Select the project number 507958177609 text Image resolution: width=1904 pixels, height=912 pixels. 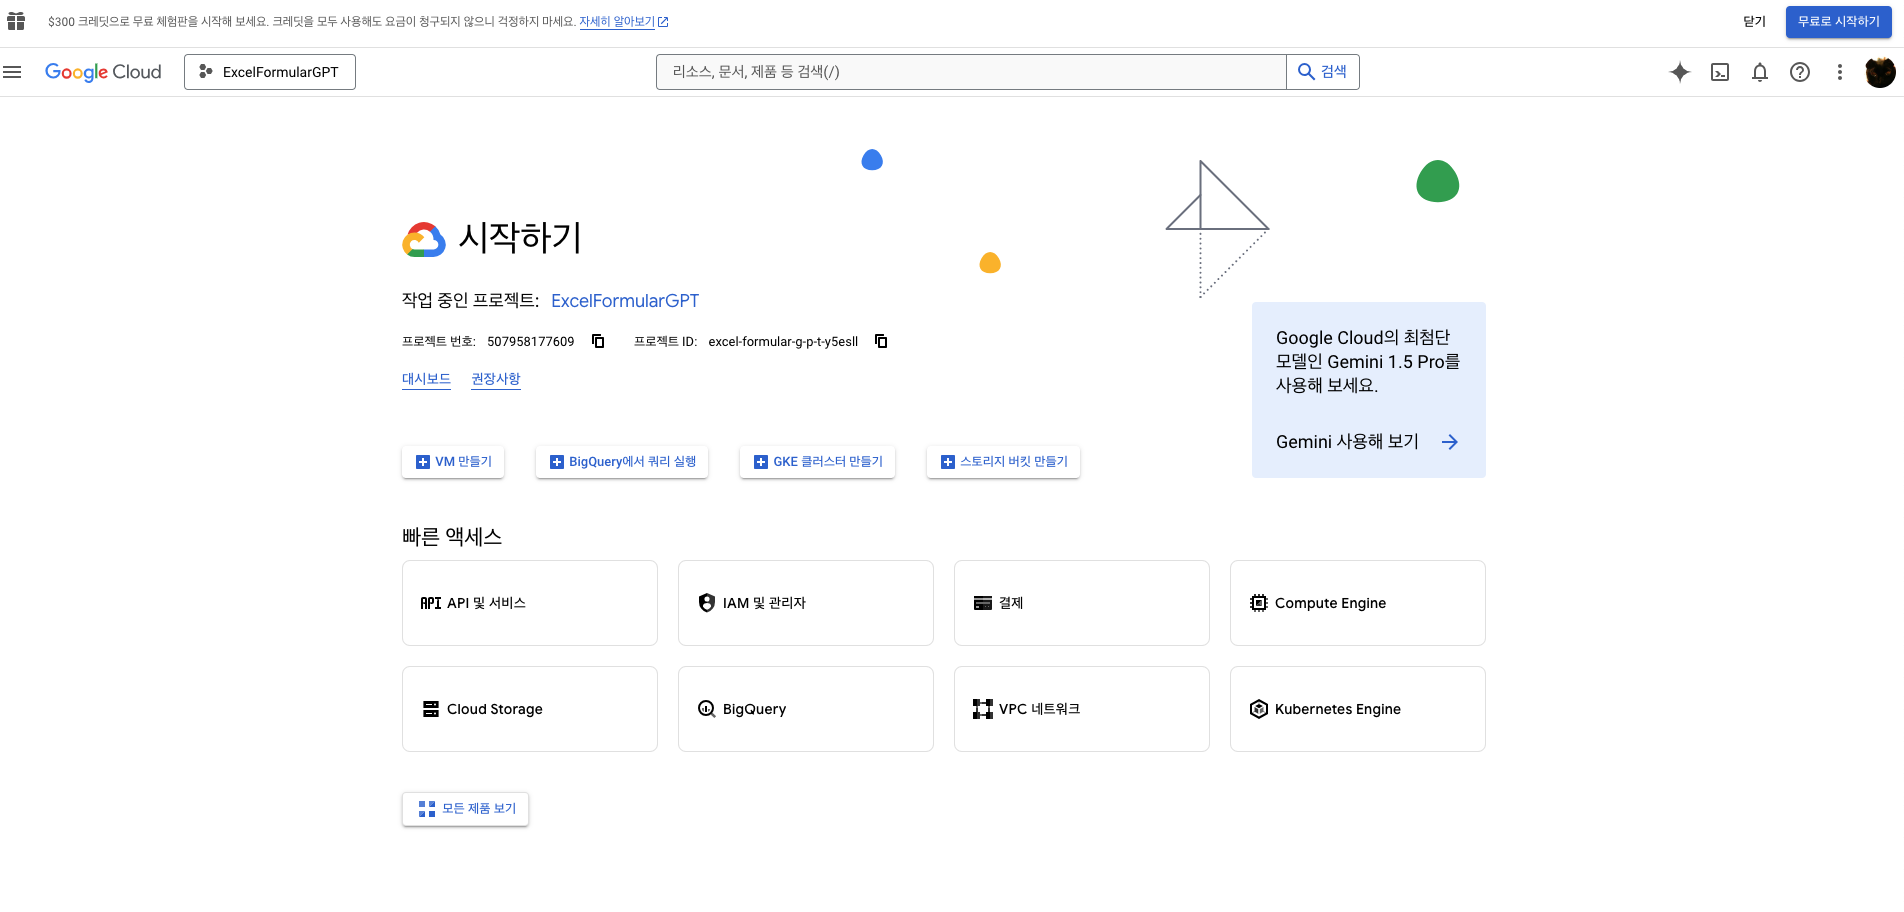tap(531, 342)
